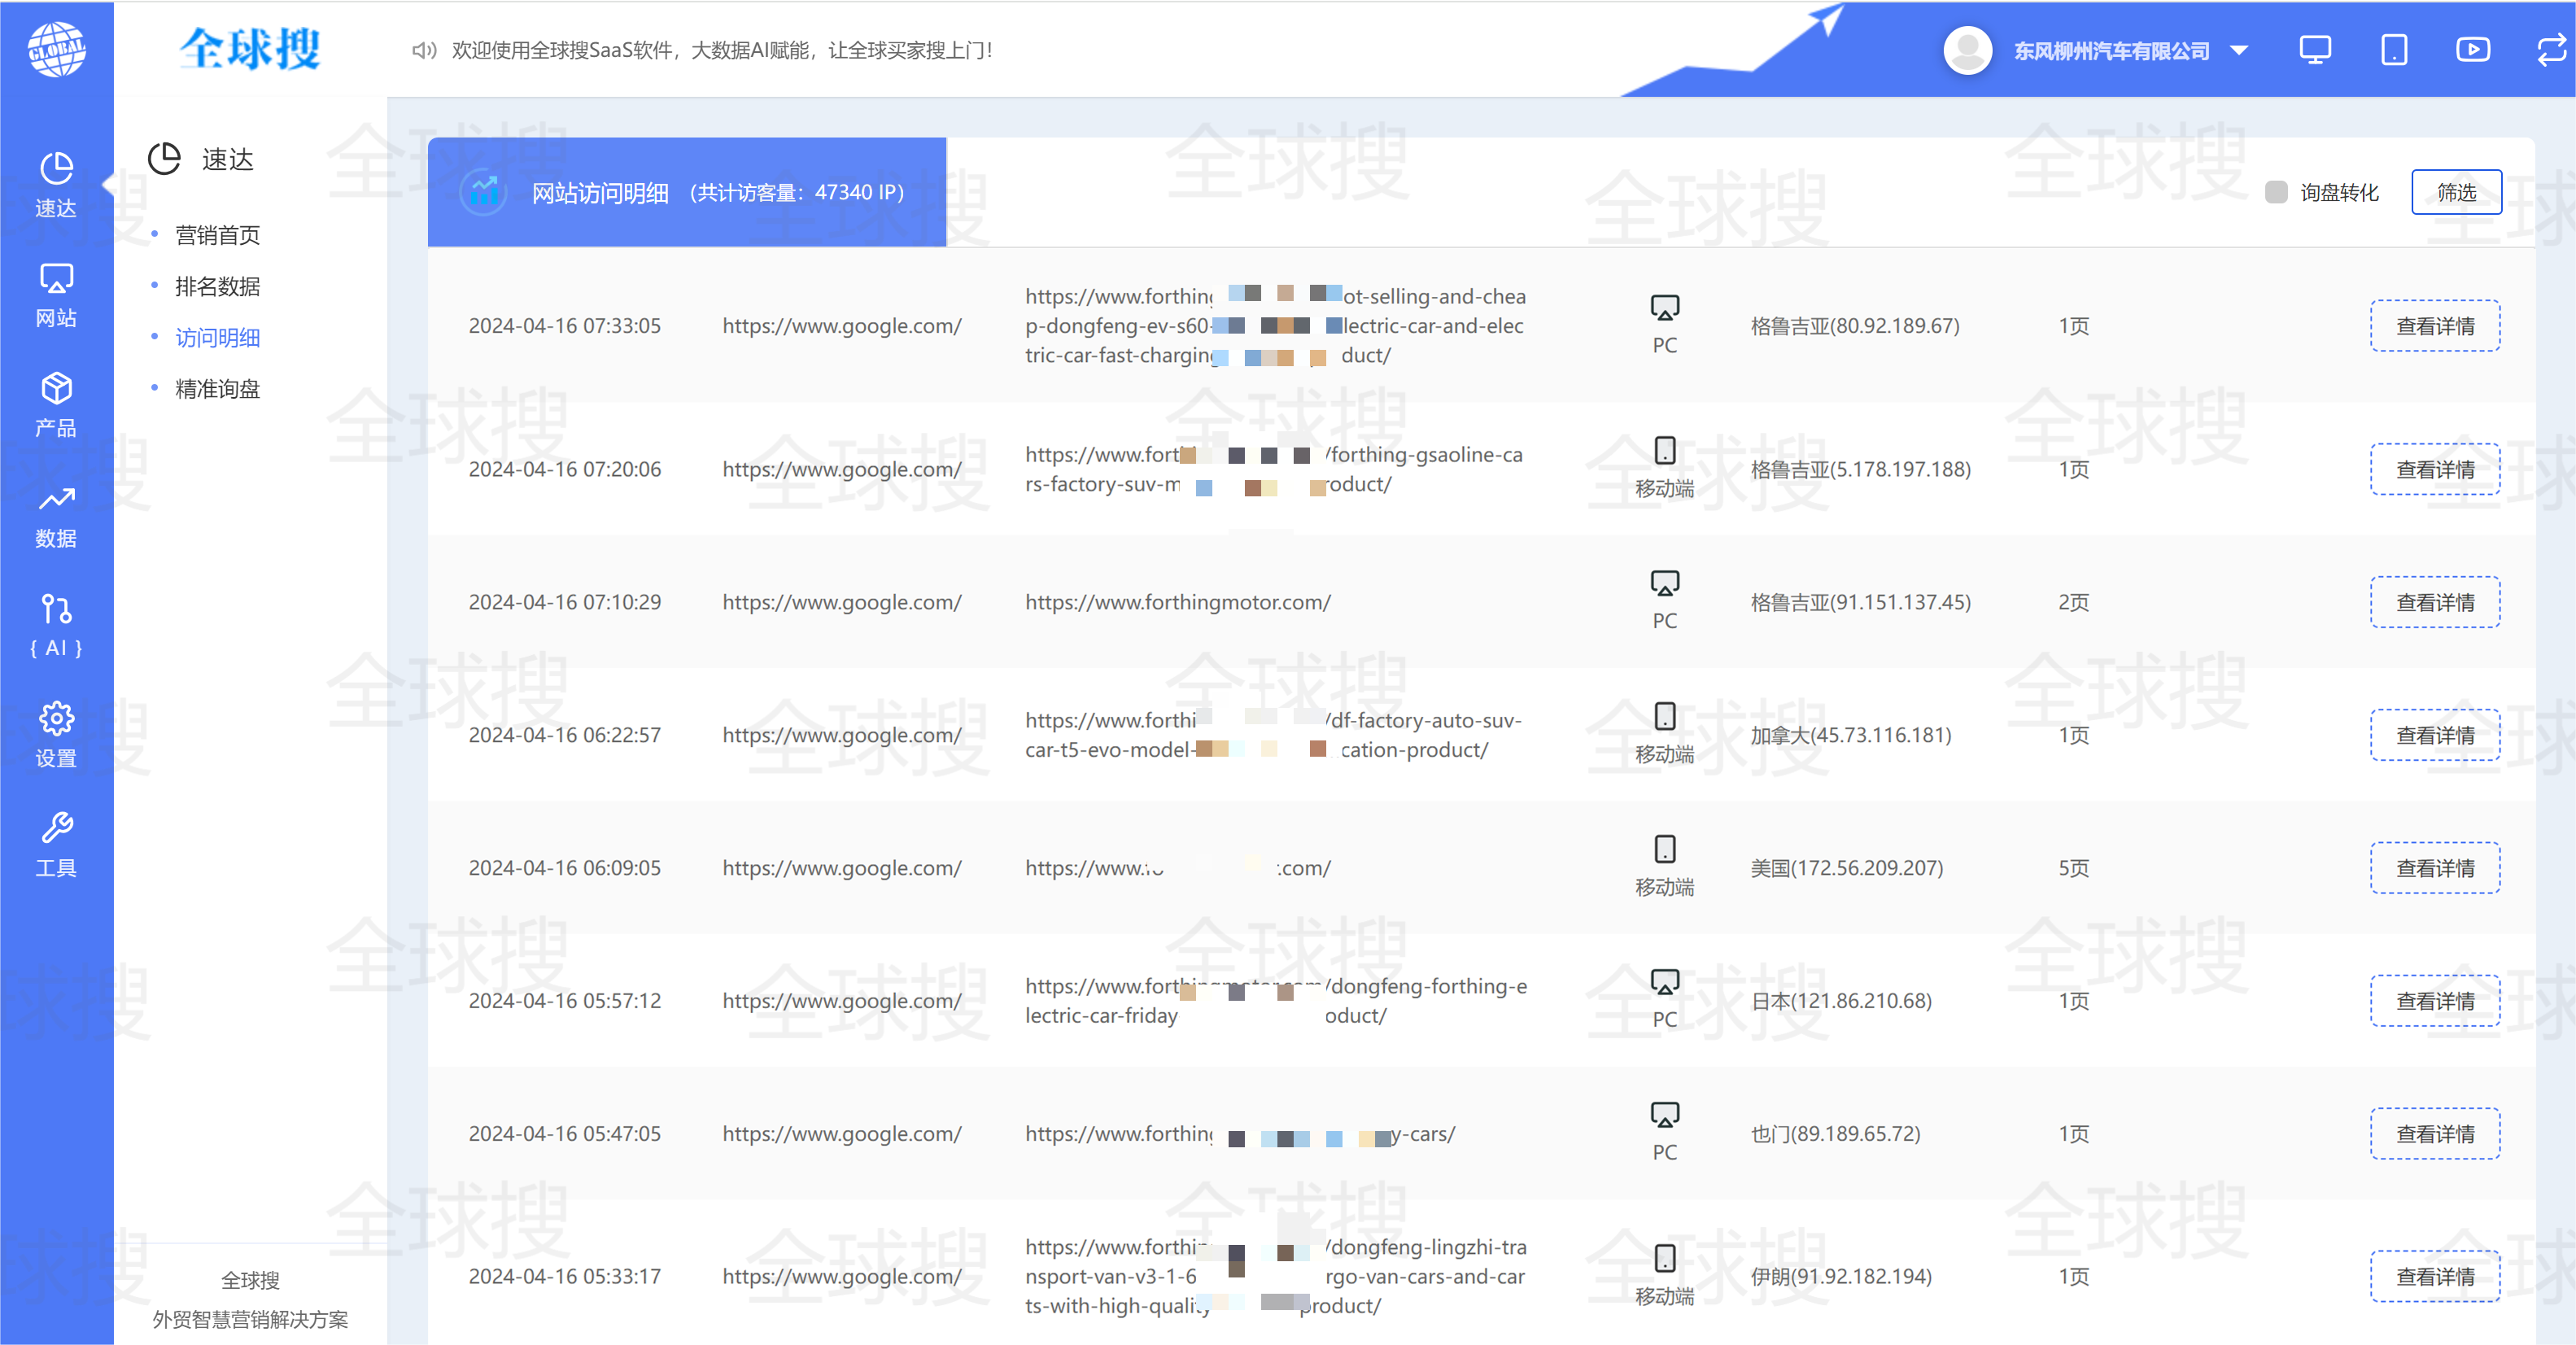Select 精准询盘 menu item
The height and width of the screenshot is (1345, 2576).
[x=217, y=389]
